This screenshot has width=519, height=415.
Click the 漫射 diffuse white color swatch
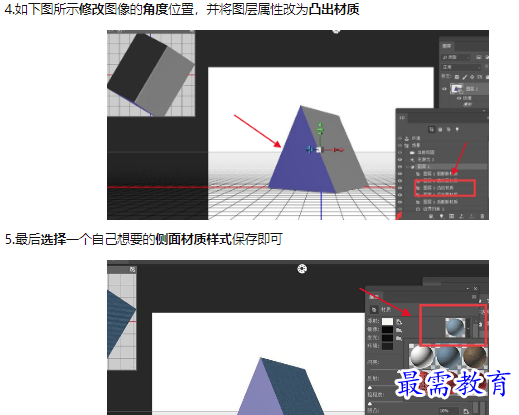(387, 321)
